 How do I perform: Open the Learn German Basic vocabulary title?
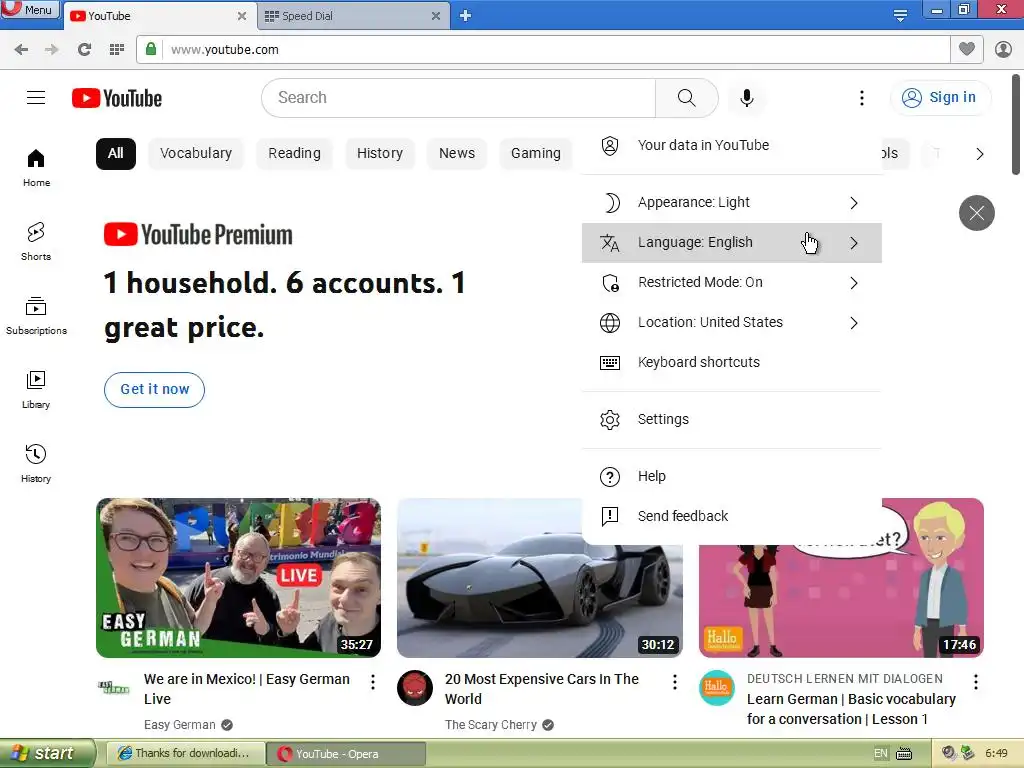[851, 709]
